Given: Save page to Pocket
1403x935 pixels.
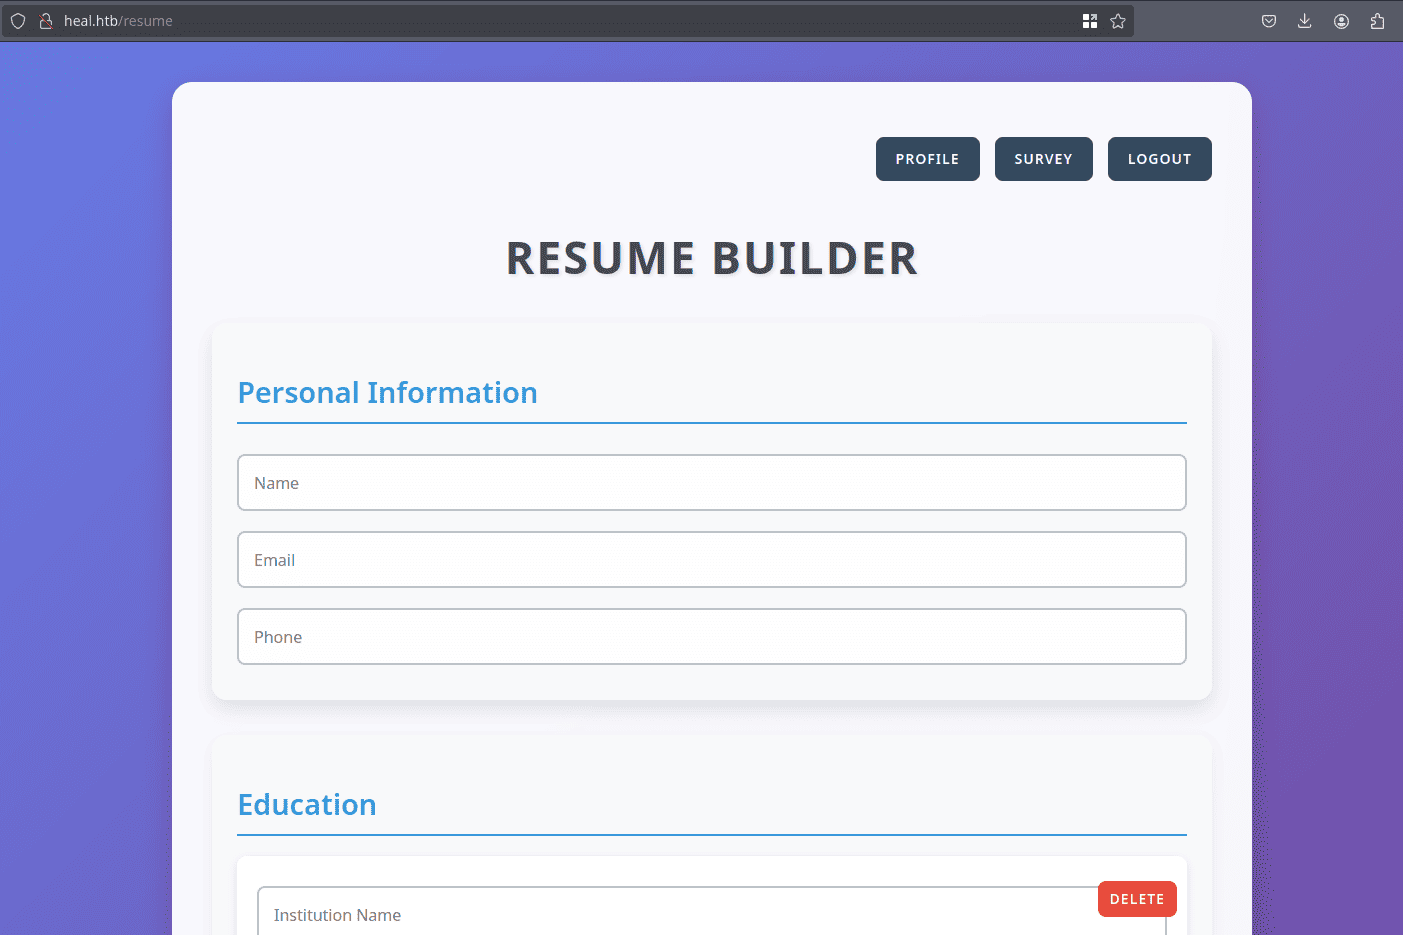Looking at the screenshot, I should click(1269, 21).
